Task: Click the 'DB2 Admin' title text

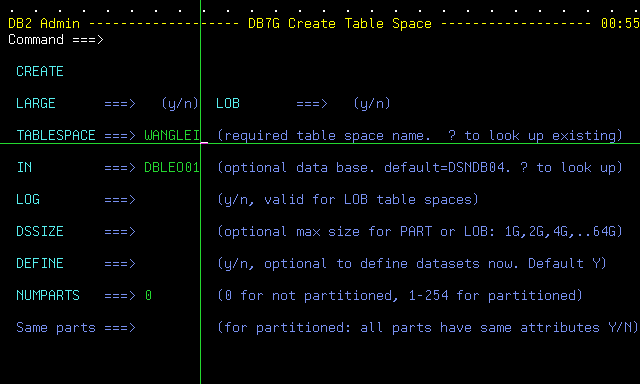Action: 44,24
